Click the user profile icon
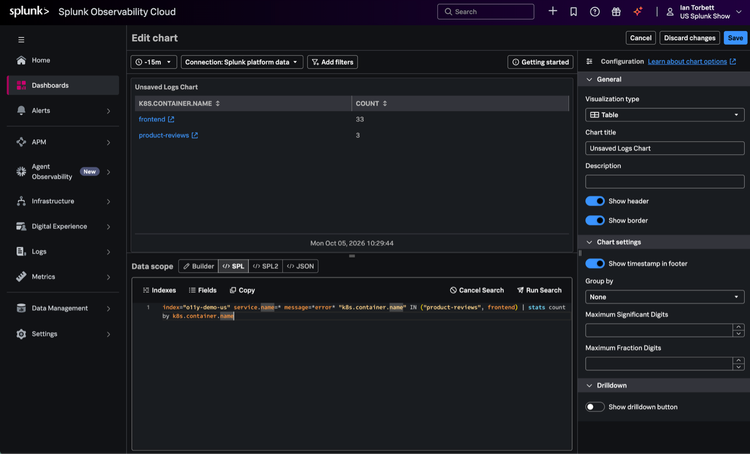This screenshot has height=455, width=750. [670, 12]
